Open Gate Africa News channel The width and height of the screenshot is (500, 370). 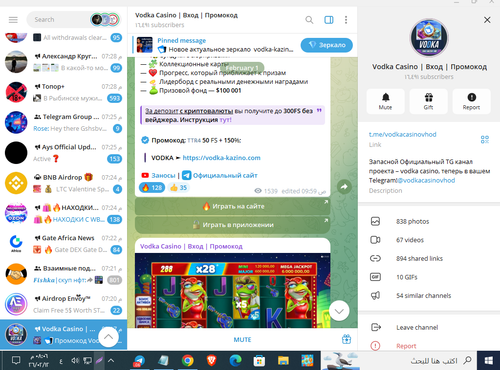[63, 244]
